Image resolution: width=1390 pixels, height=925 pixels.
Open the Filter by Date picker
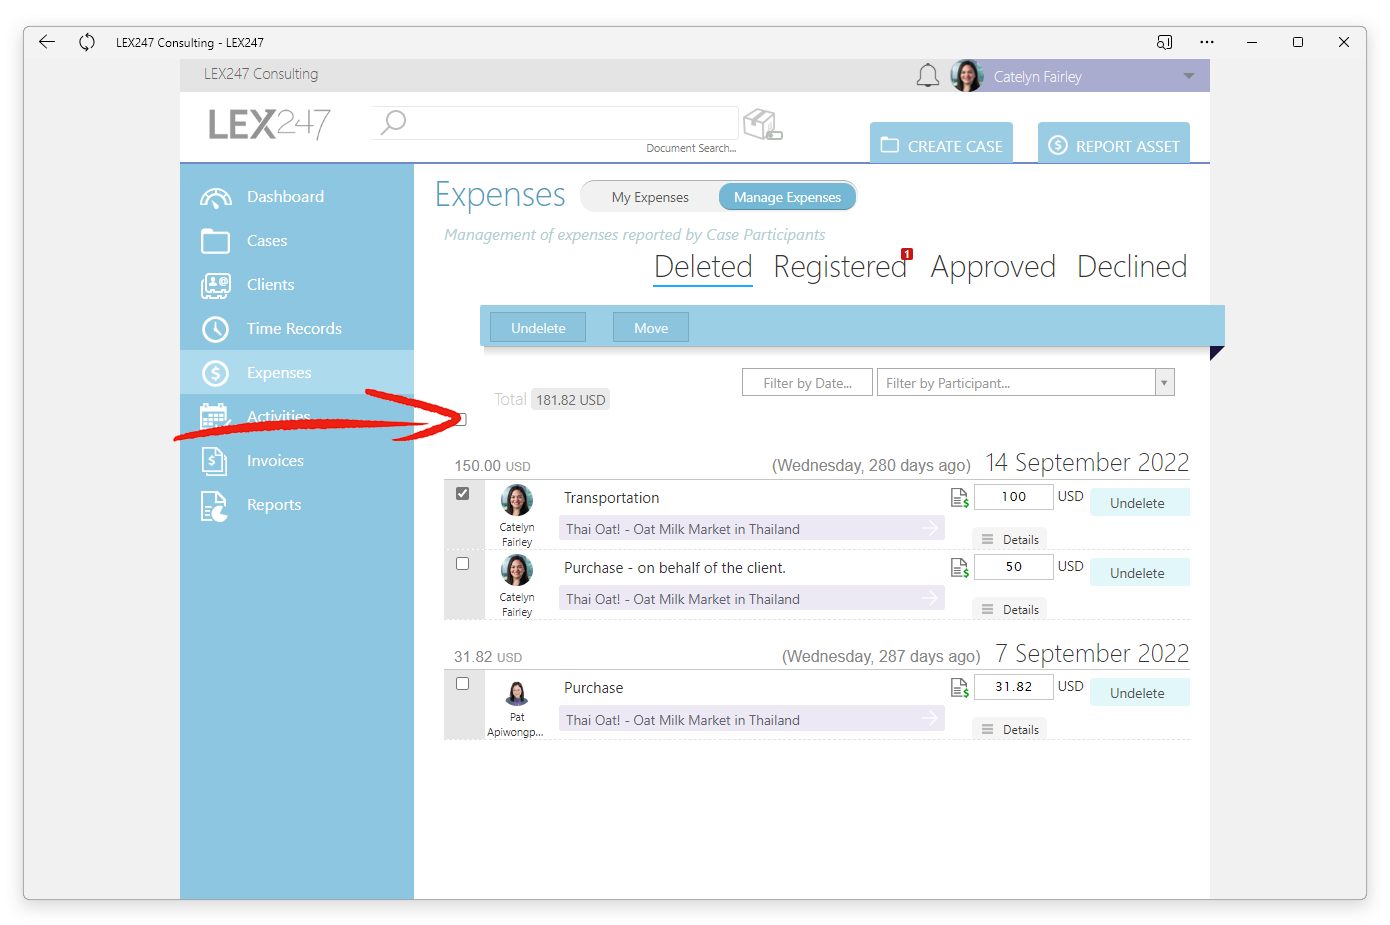click(807, 383)
